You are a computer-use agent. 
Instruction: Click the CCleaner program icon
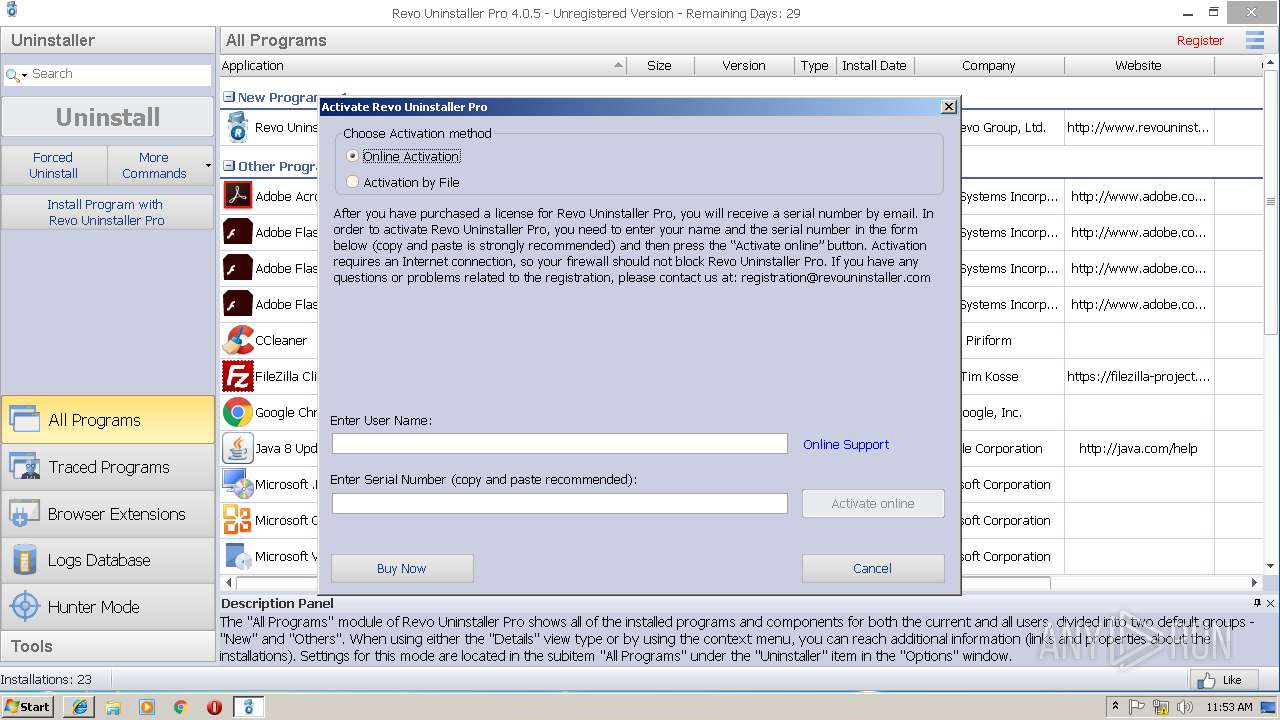(x=238, y=340)
